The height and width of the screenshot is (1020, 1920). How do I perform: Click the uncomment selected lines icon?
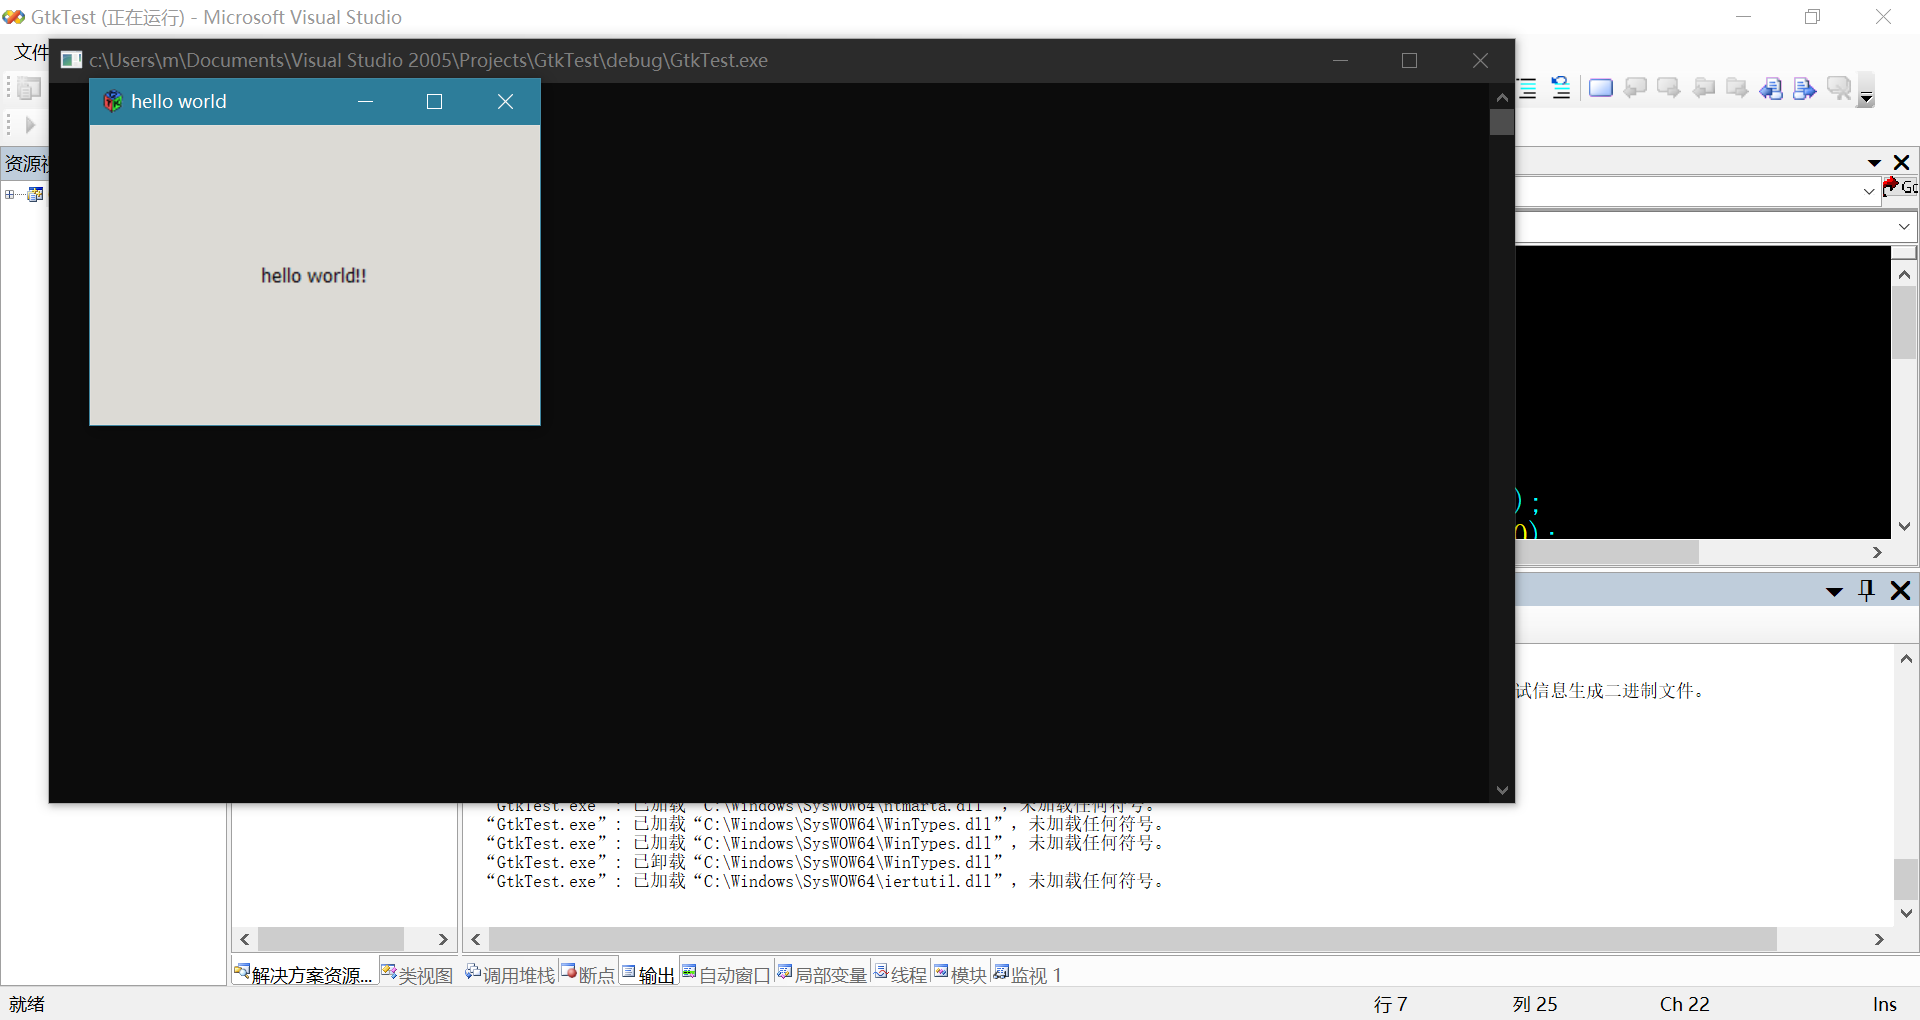point(1560,88)
